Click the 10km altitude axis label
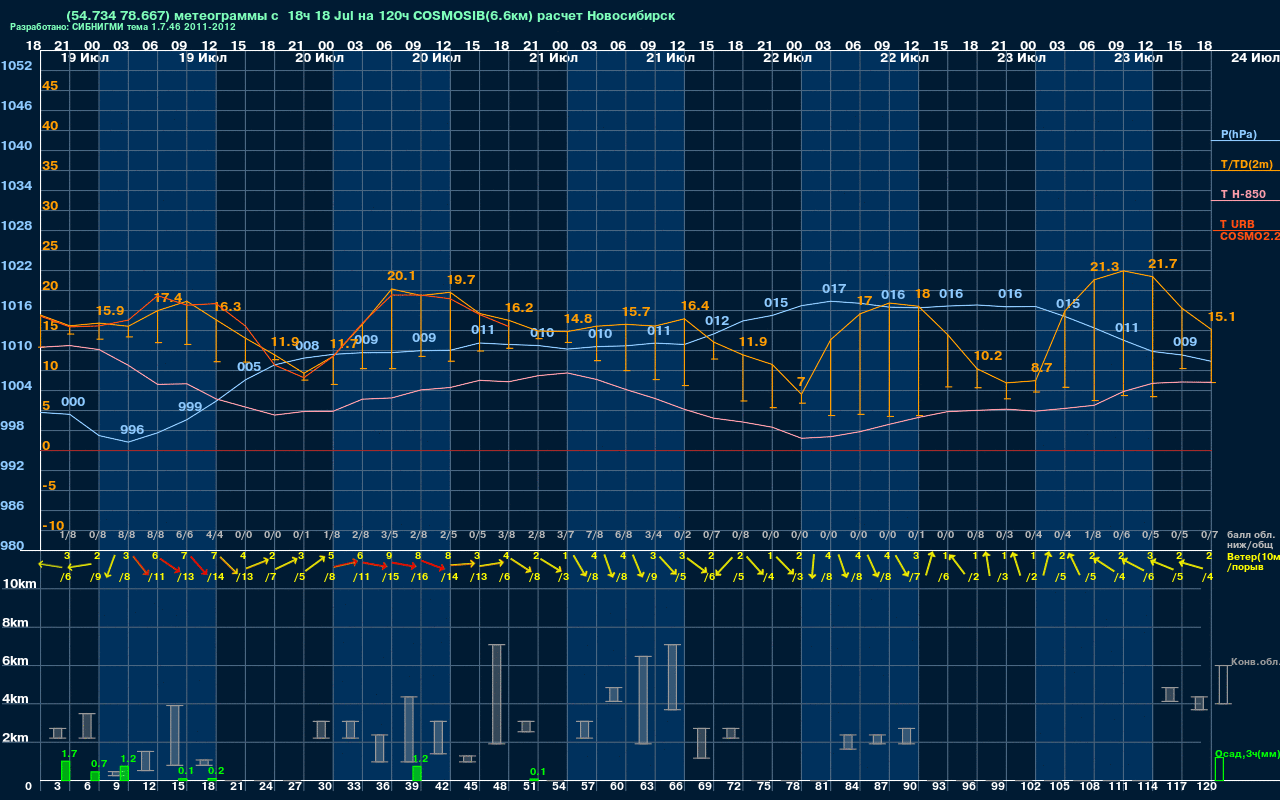 (x=19, y=585)
